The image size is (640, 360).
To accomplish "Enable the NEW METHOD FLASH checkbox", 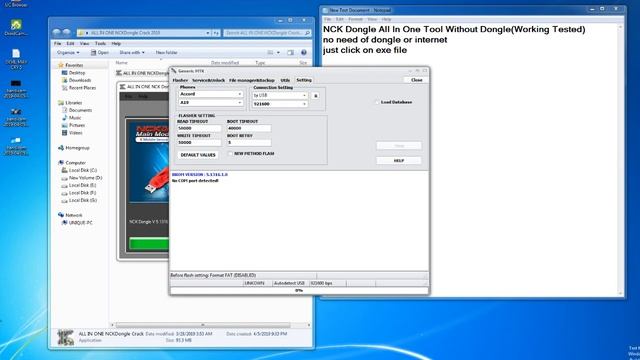I will click(x=230, y=153).
